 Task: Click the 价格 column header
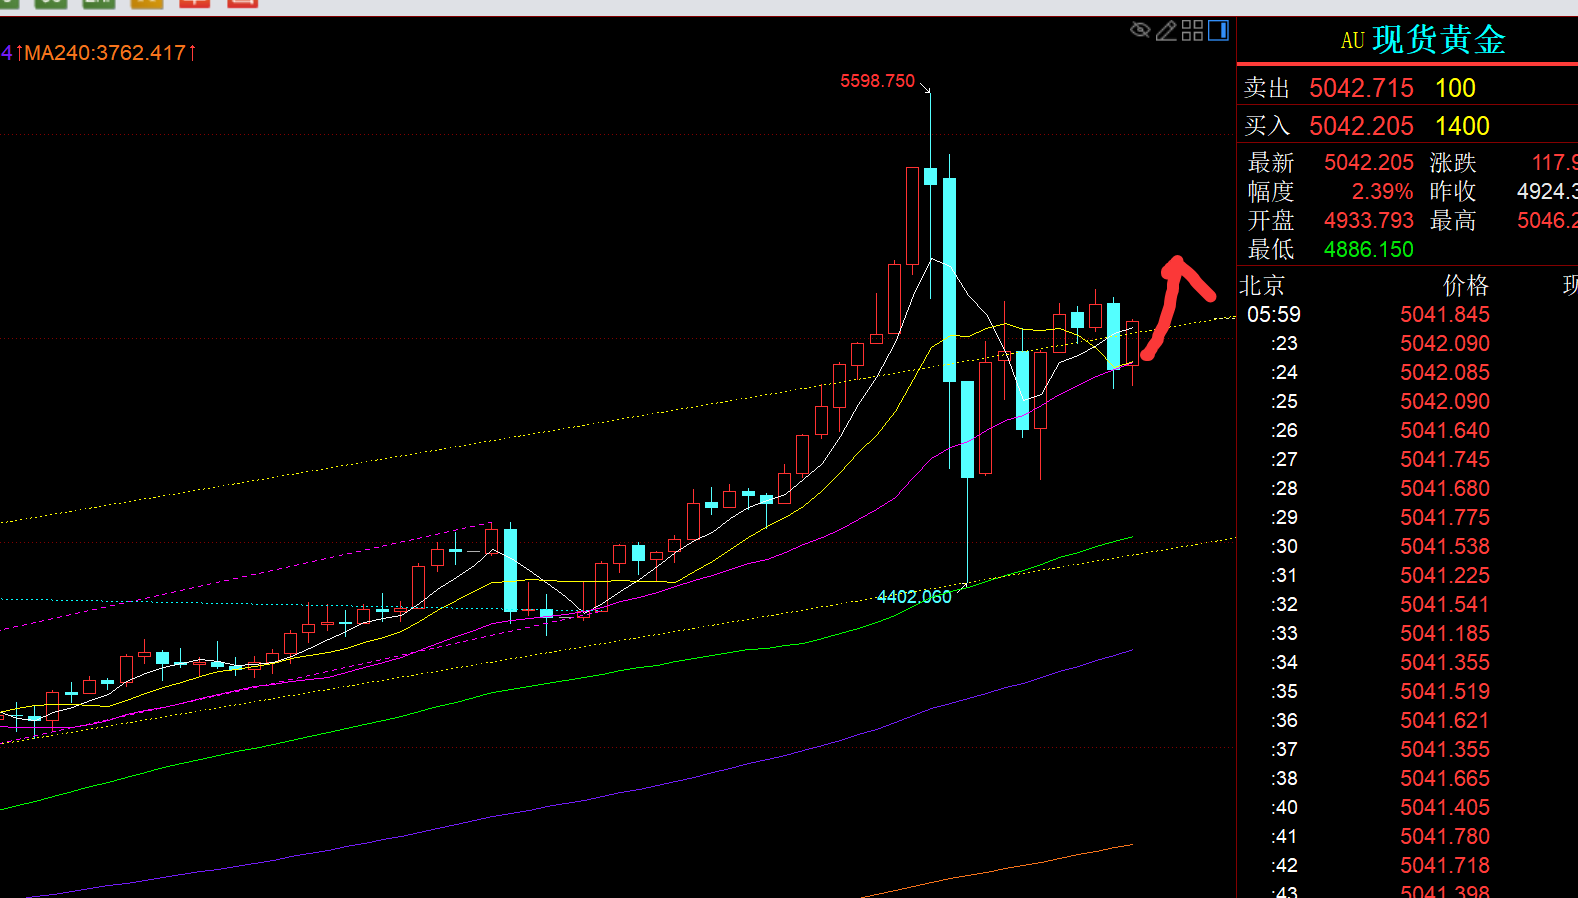click(1466, 286)
